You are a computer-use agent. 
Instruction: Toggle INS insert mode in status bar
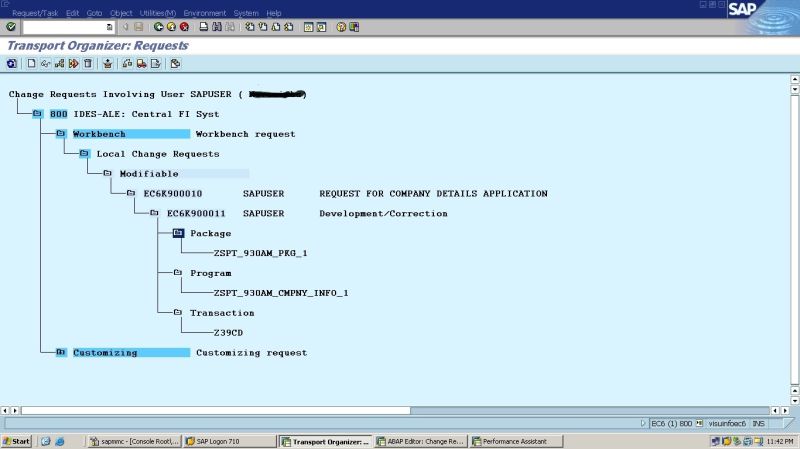click(758, 423)
